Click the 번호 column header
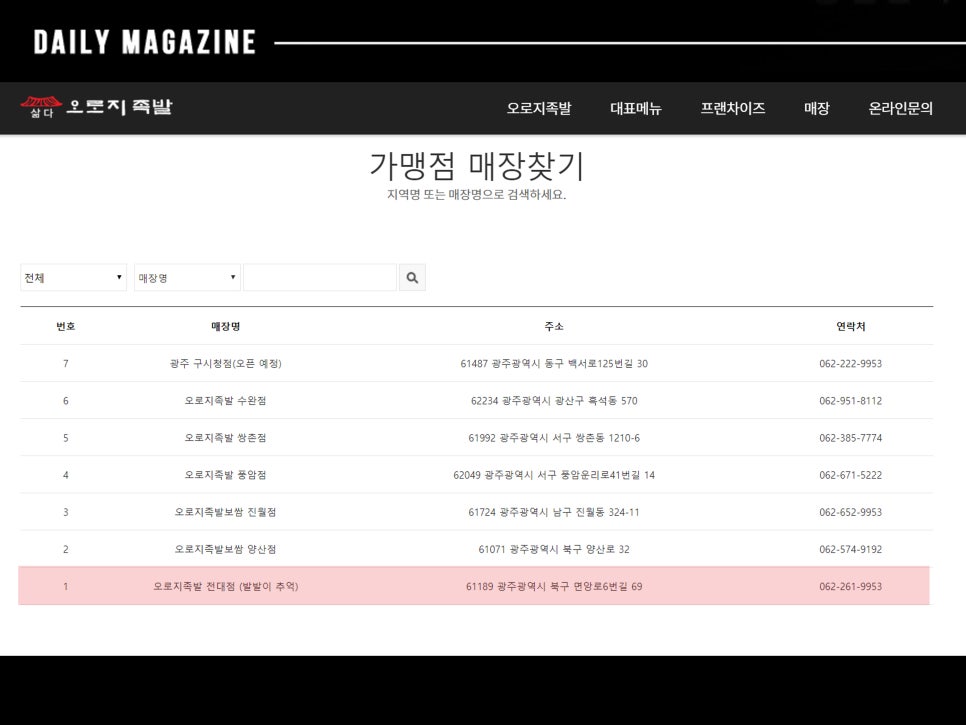The height and width of the screenshot is (725, 966). [x=66, y=326]
